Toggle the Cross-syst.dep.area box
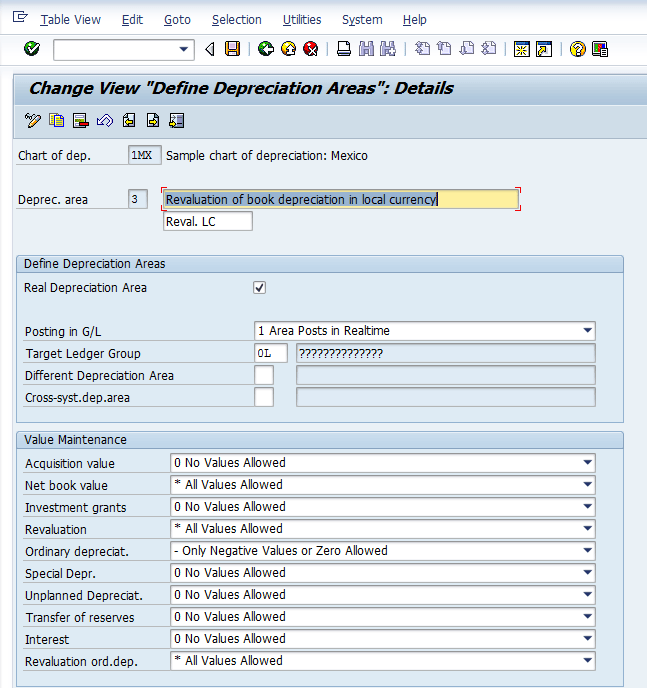Image resolution: width=647 pixels, height=688 pixels. point(264,397)
